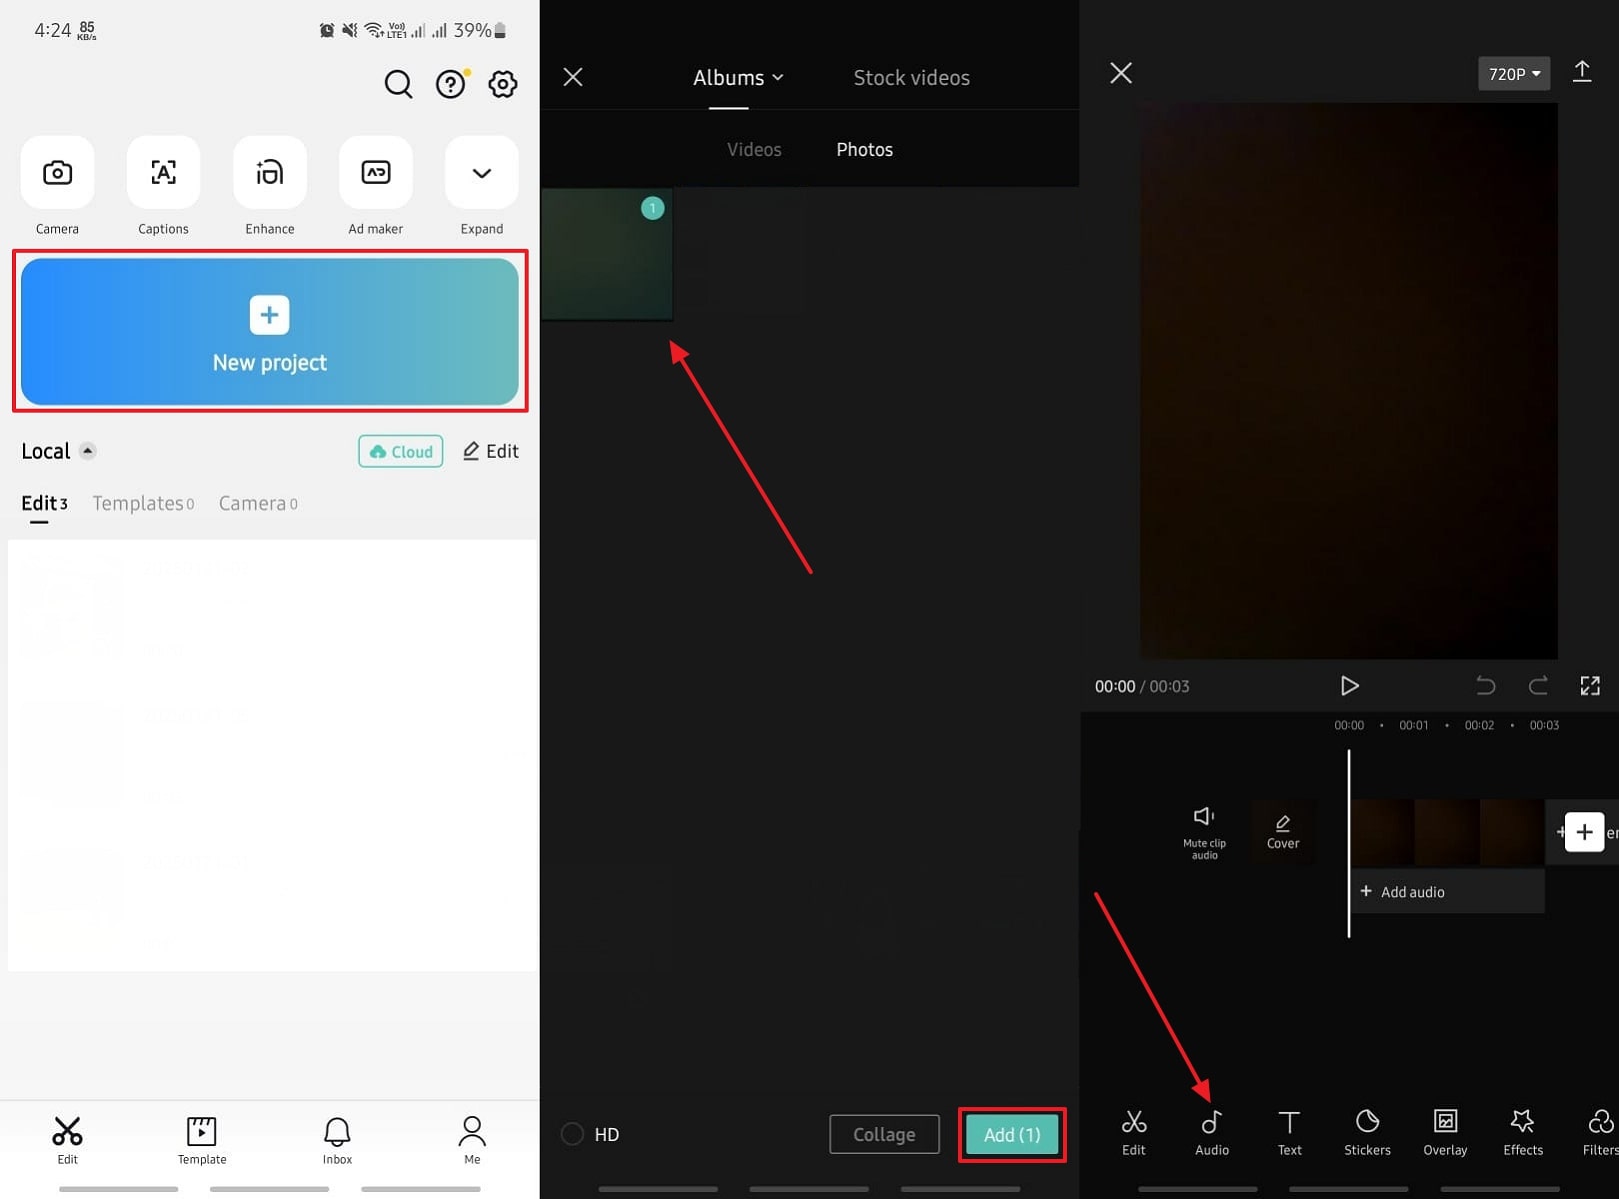Open the Captions tool
Viewport: 1619px width, 1199px height.
(x=163, y=186)
